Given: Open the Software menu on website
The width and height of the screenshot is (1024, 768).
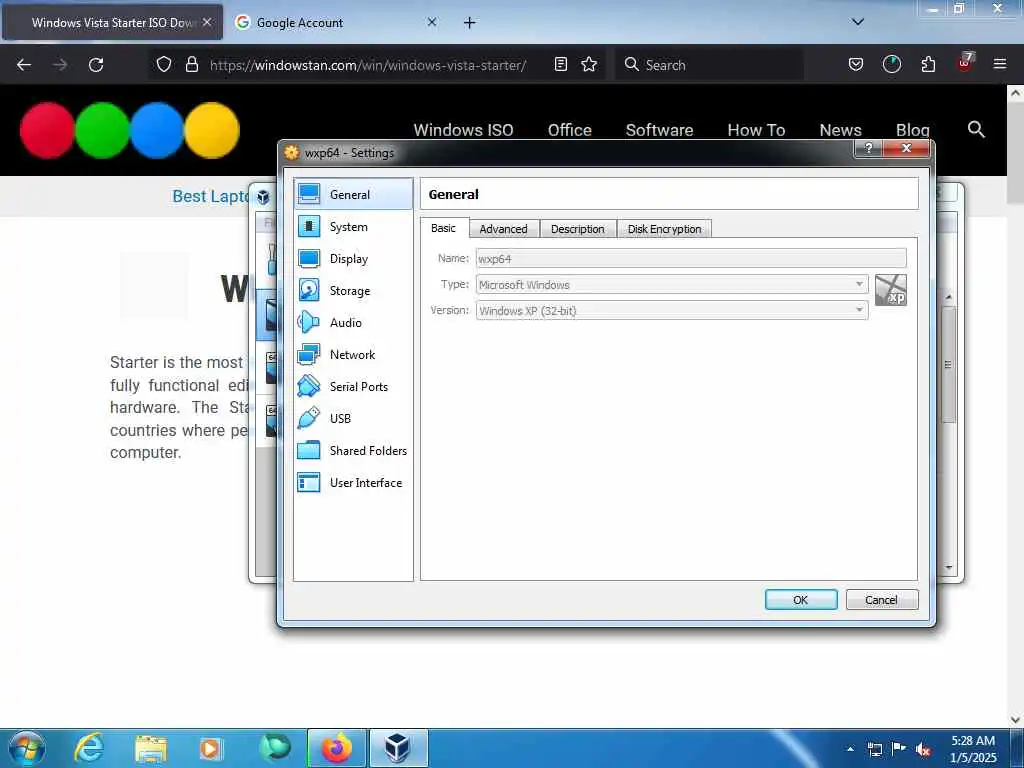Looking at the screenshot, I should 659,129.
